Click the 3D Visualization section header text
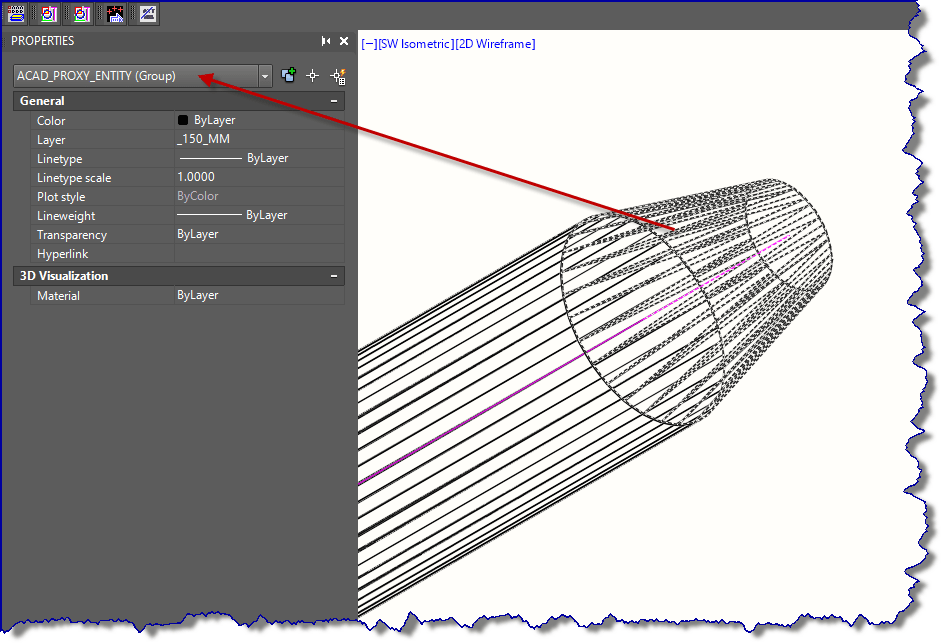Viewport: 941px width, 643px height. pyautogui.click(x=64, y=276)
